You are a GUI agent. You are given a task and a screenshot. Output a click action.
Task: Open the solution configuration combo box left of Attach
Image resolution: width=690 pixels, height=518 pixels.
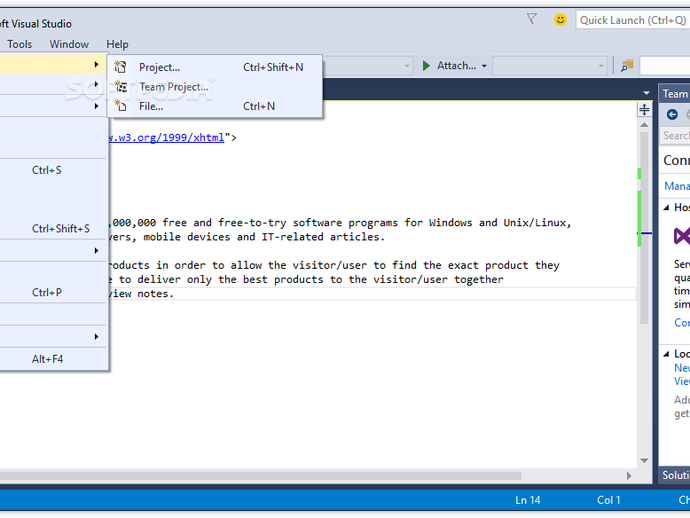click(x=368, y=66)
